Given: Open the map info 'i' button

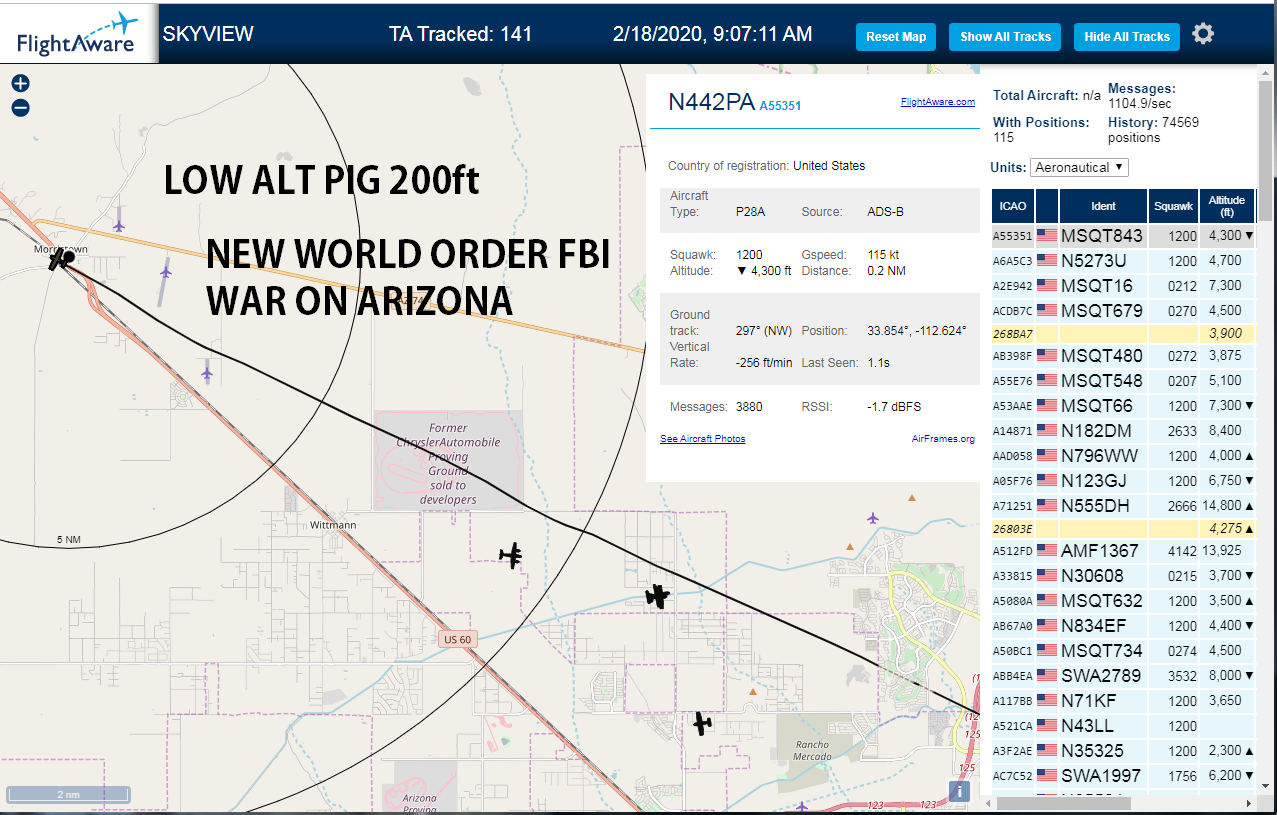Looking at the screenshot, I should 959,791.
